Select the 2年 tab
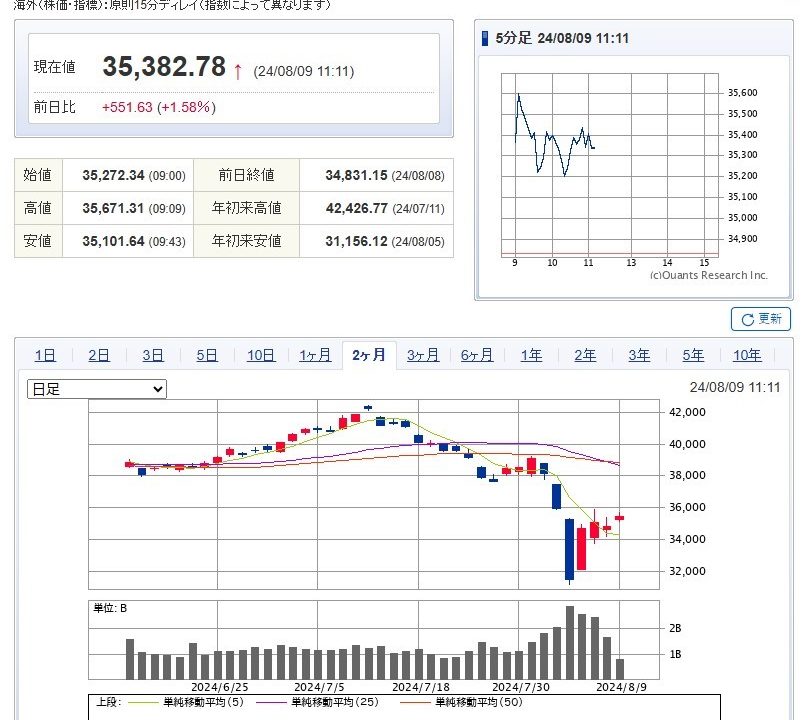Image resolution: width=804 pixels, height=720 pixels. click(585, 355)
